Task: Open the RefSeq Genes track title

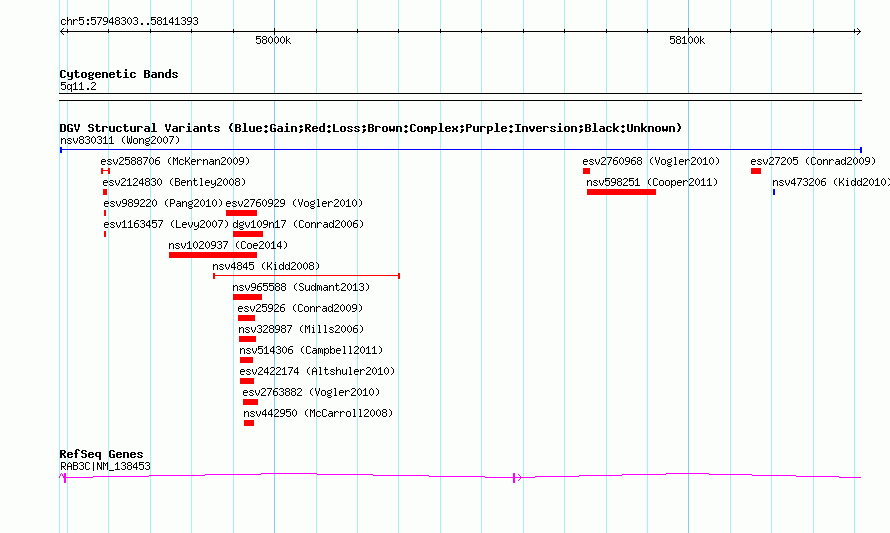Action: click(x=101, y=454)
